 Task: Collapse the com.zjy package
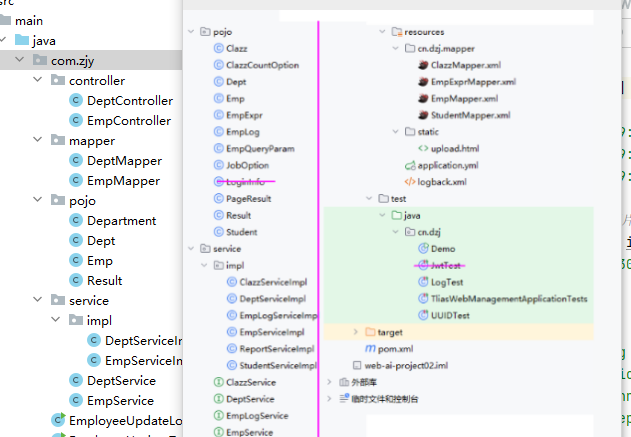(22, 61)
